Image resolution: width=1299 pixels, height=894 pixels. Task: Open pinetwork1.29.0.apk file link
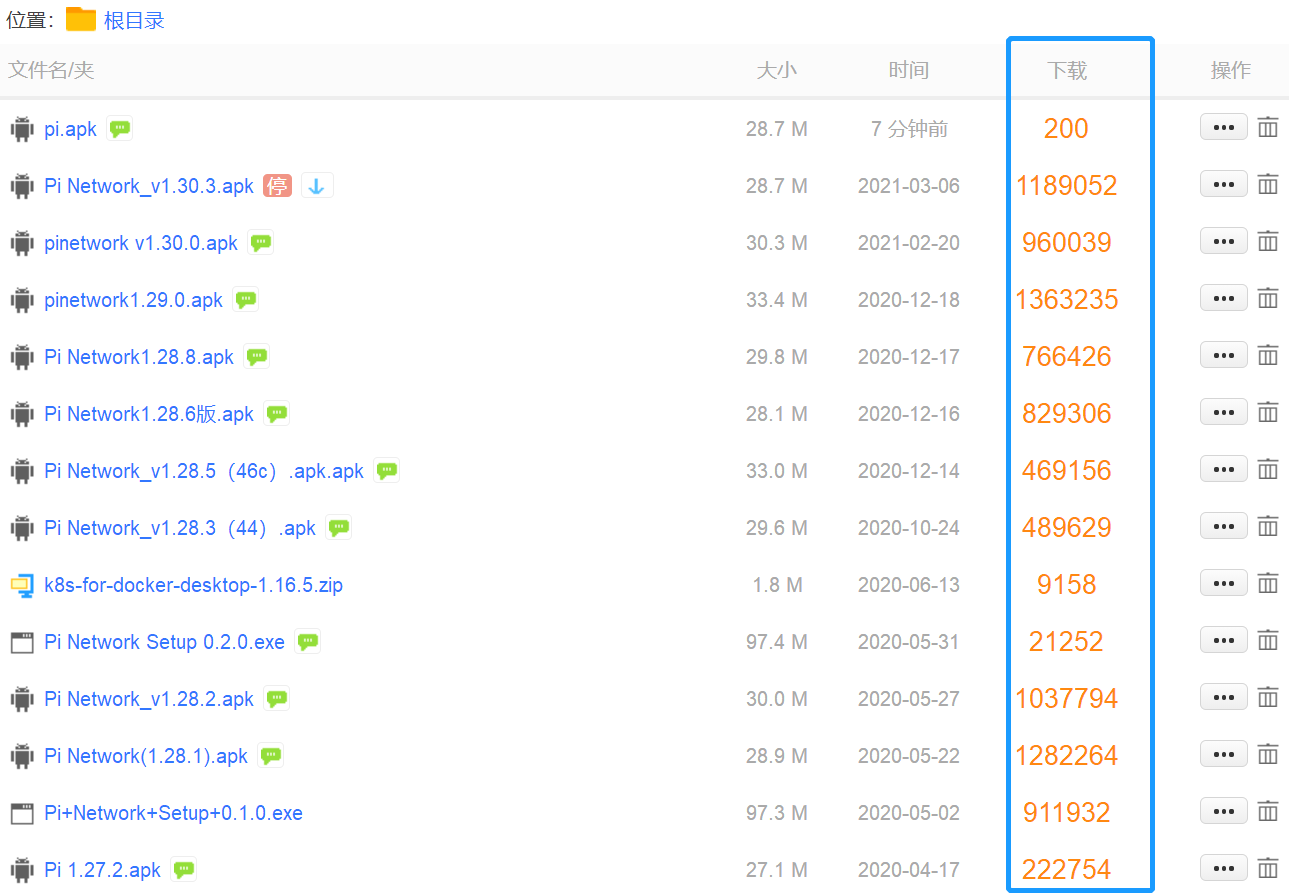point(134,300)
